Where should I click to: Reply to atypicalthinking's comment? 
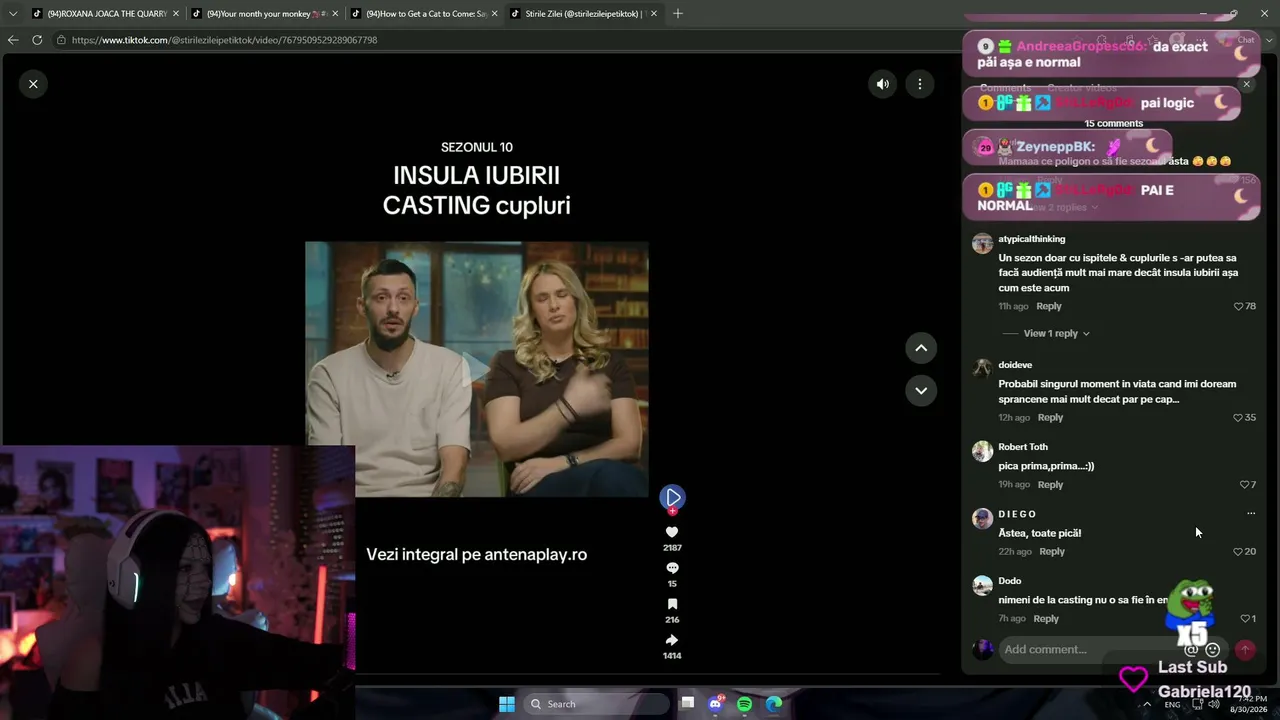pos(1049,306)
